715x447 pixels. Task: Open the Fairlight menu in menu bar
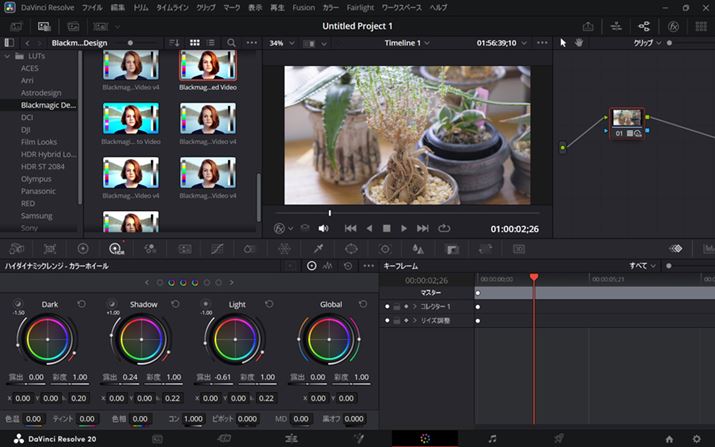359,7
